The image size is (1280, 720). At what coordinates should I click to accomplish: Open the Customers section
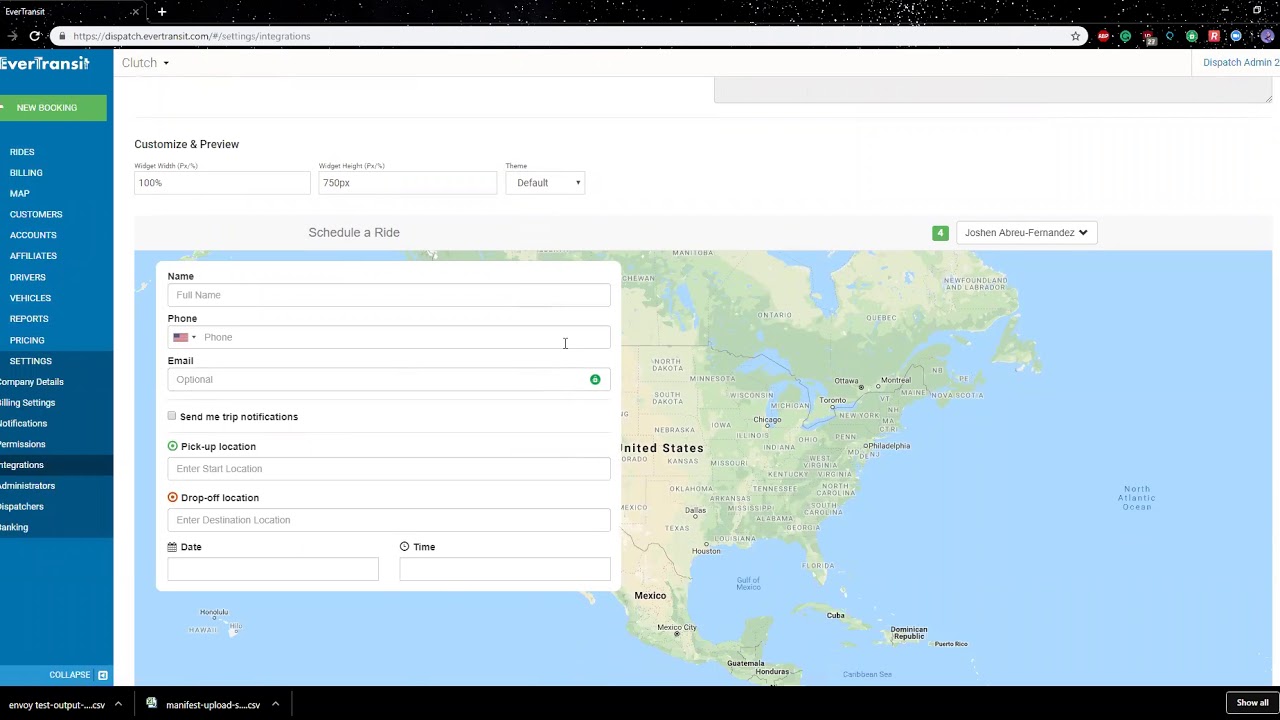click(x=36, y=215)
